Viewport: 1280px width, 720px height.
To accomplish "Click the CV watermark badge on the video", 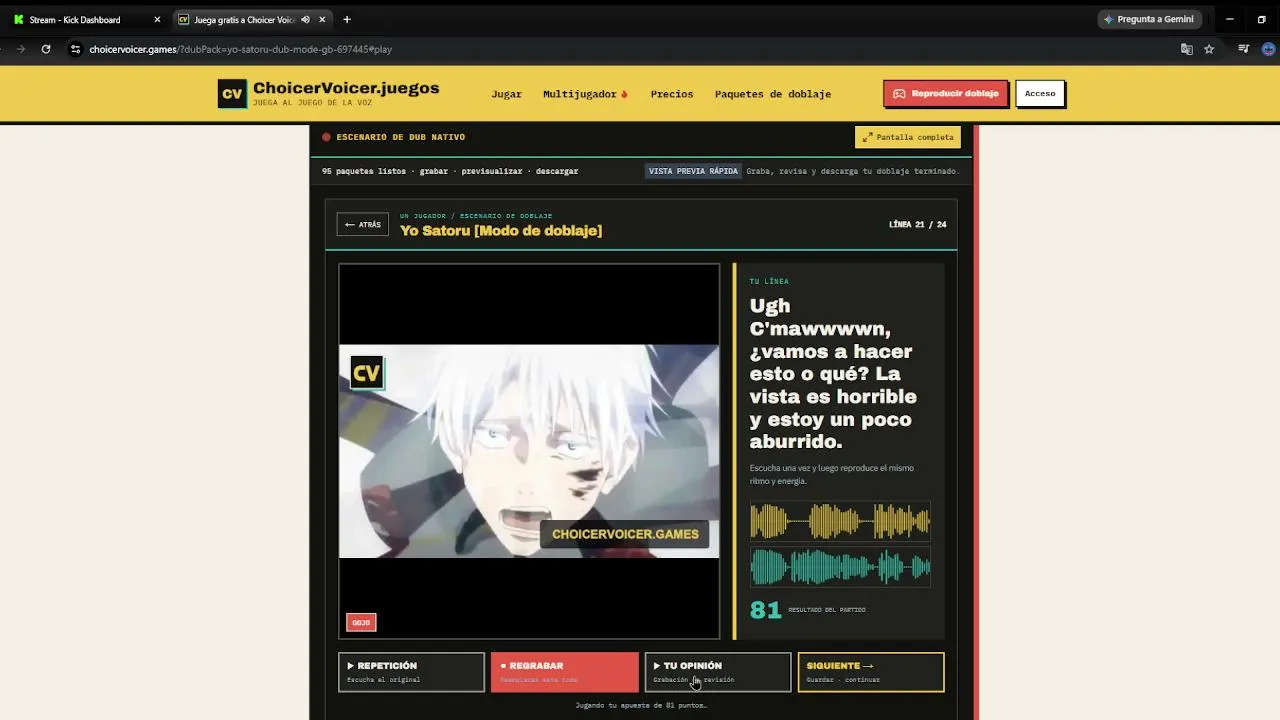I will (x=367, y=374).
